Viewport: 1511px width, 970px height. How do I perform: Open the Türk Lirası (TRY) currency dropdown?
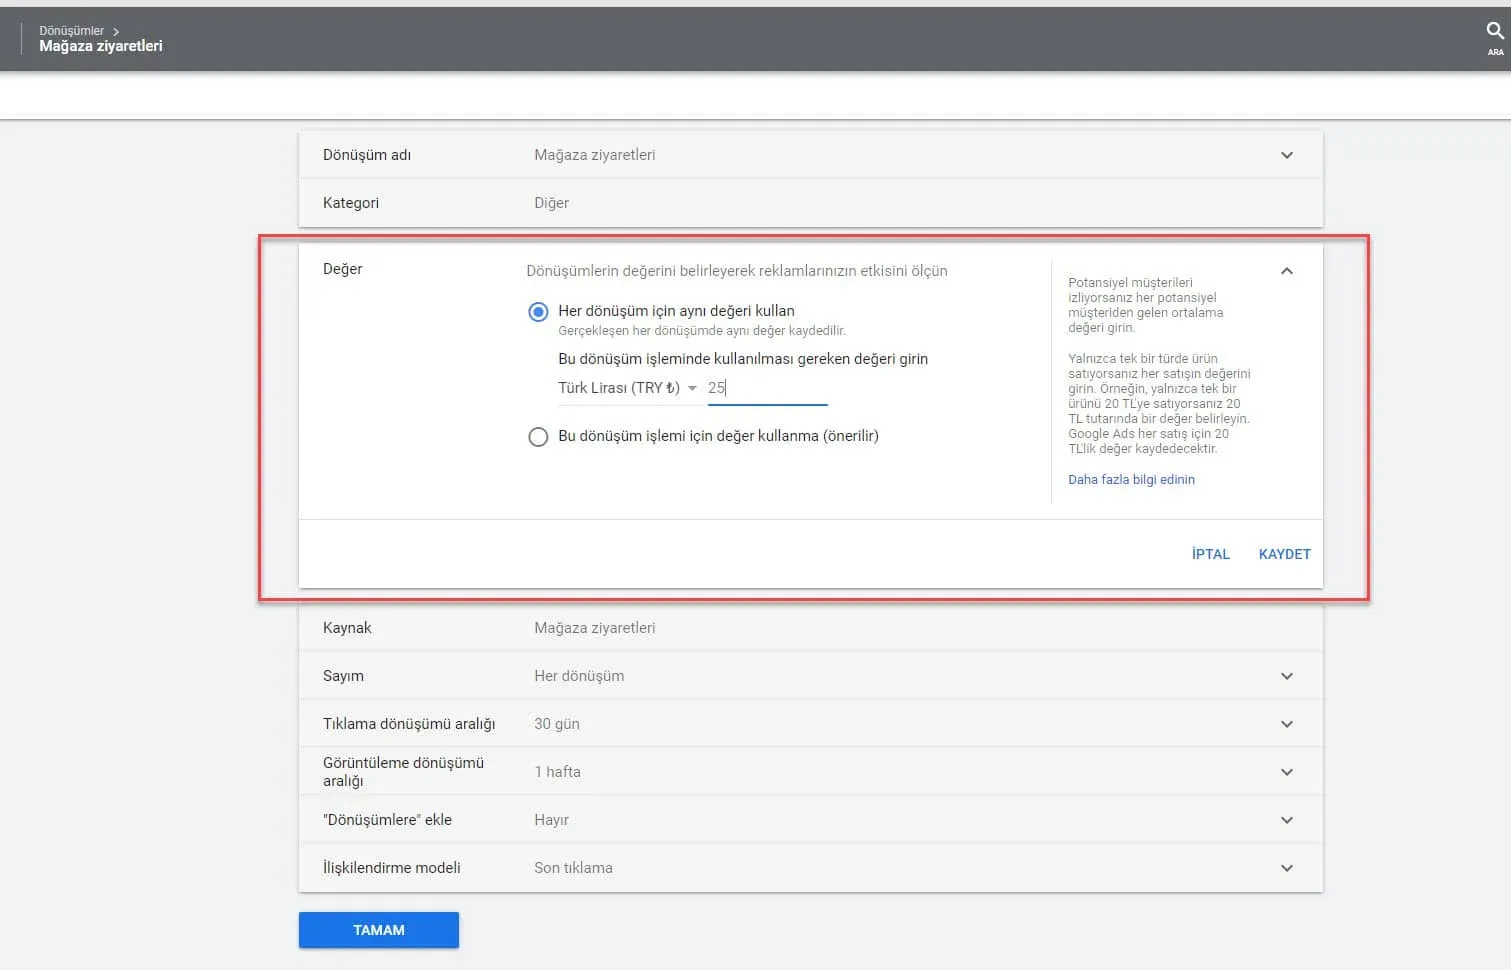[x=627, y=388]
